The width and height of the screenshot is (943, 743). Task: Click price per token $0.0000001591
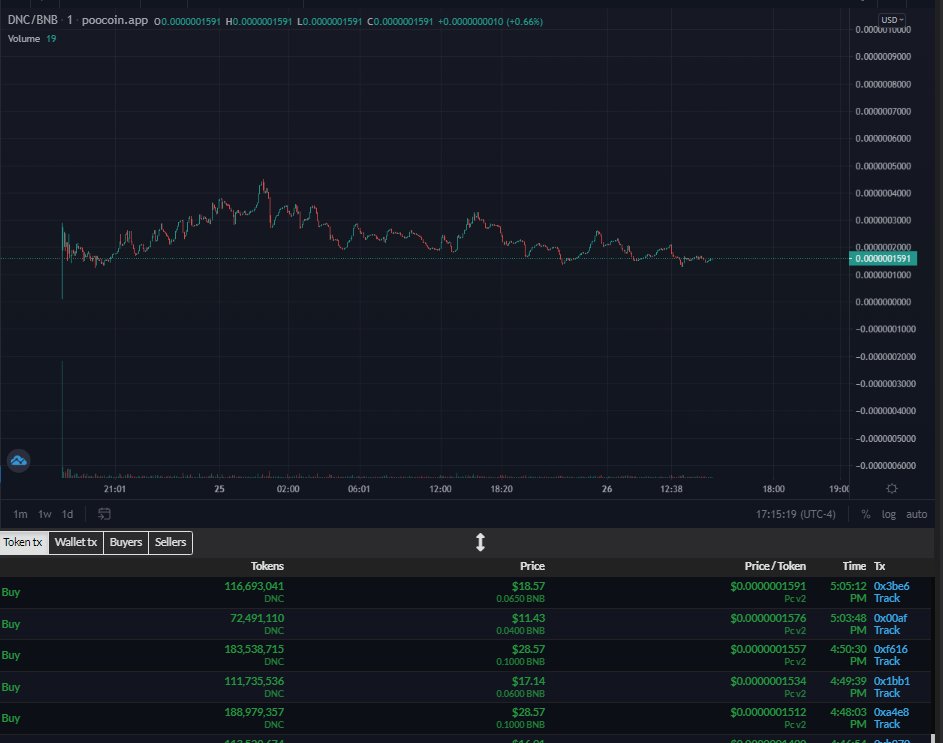(x=768, y=586)
